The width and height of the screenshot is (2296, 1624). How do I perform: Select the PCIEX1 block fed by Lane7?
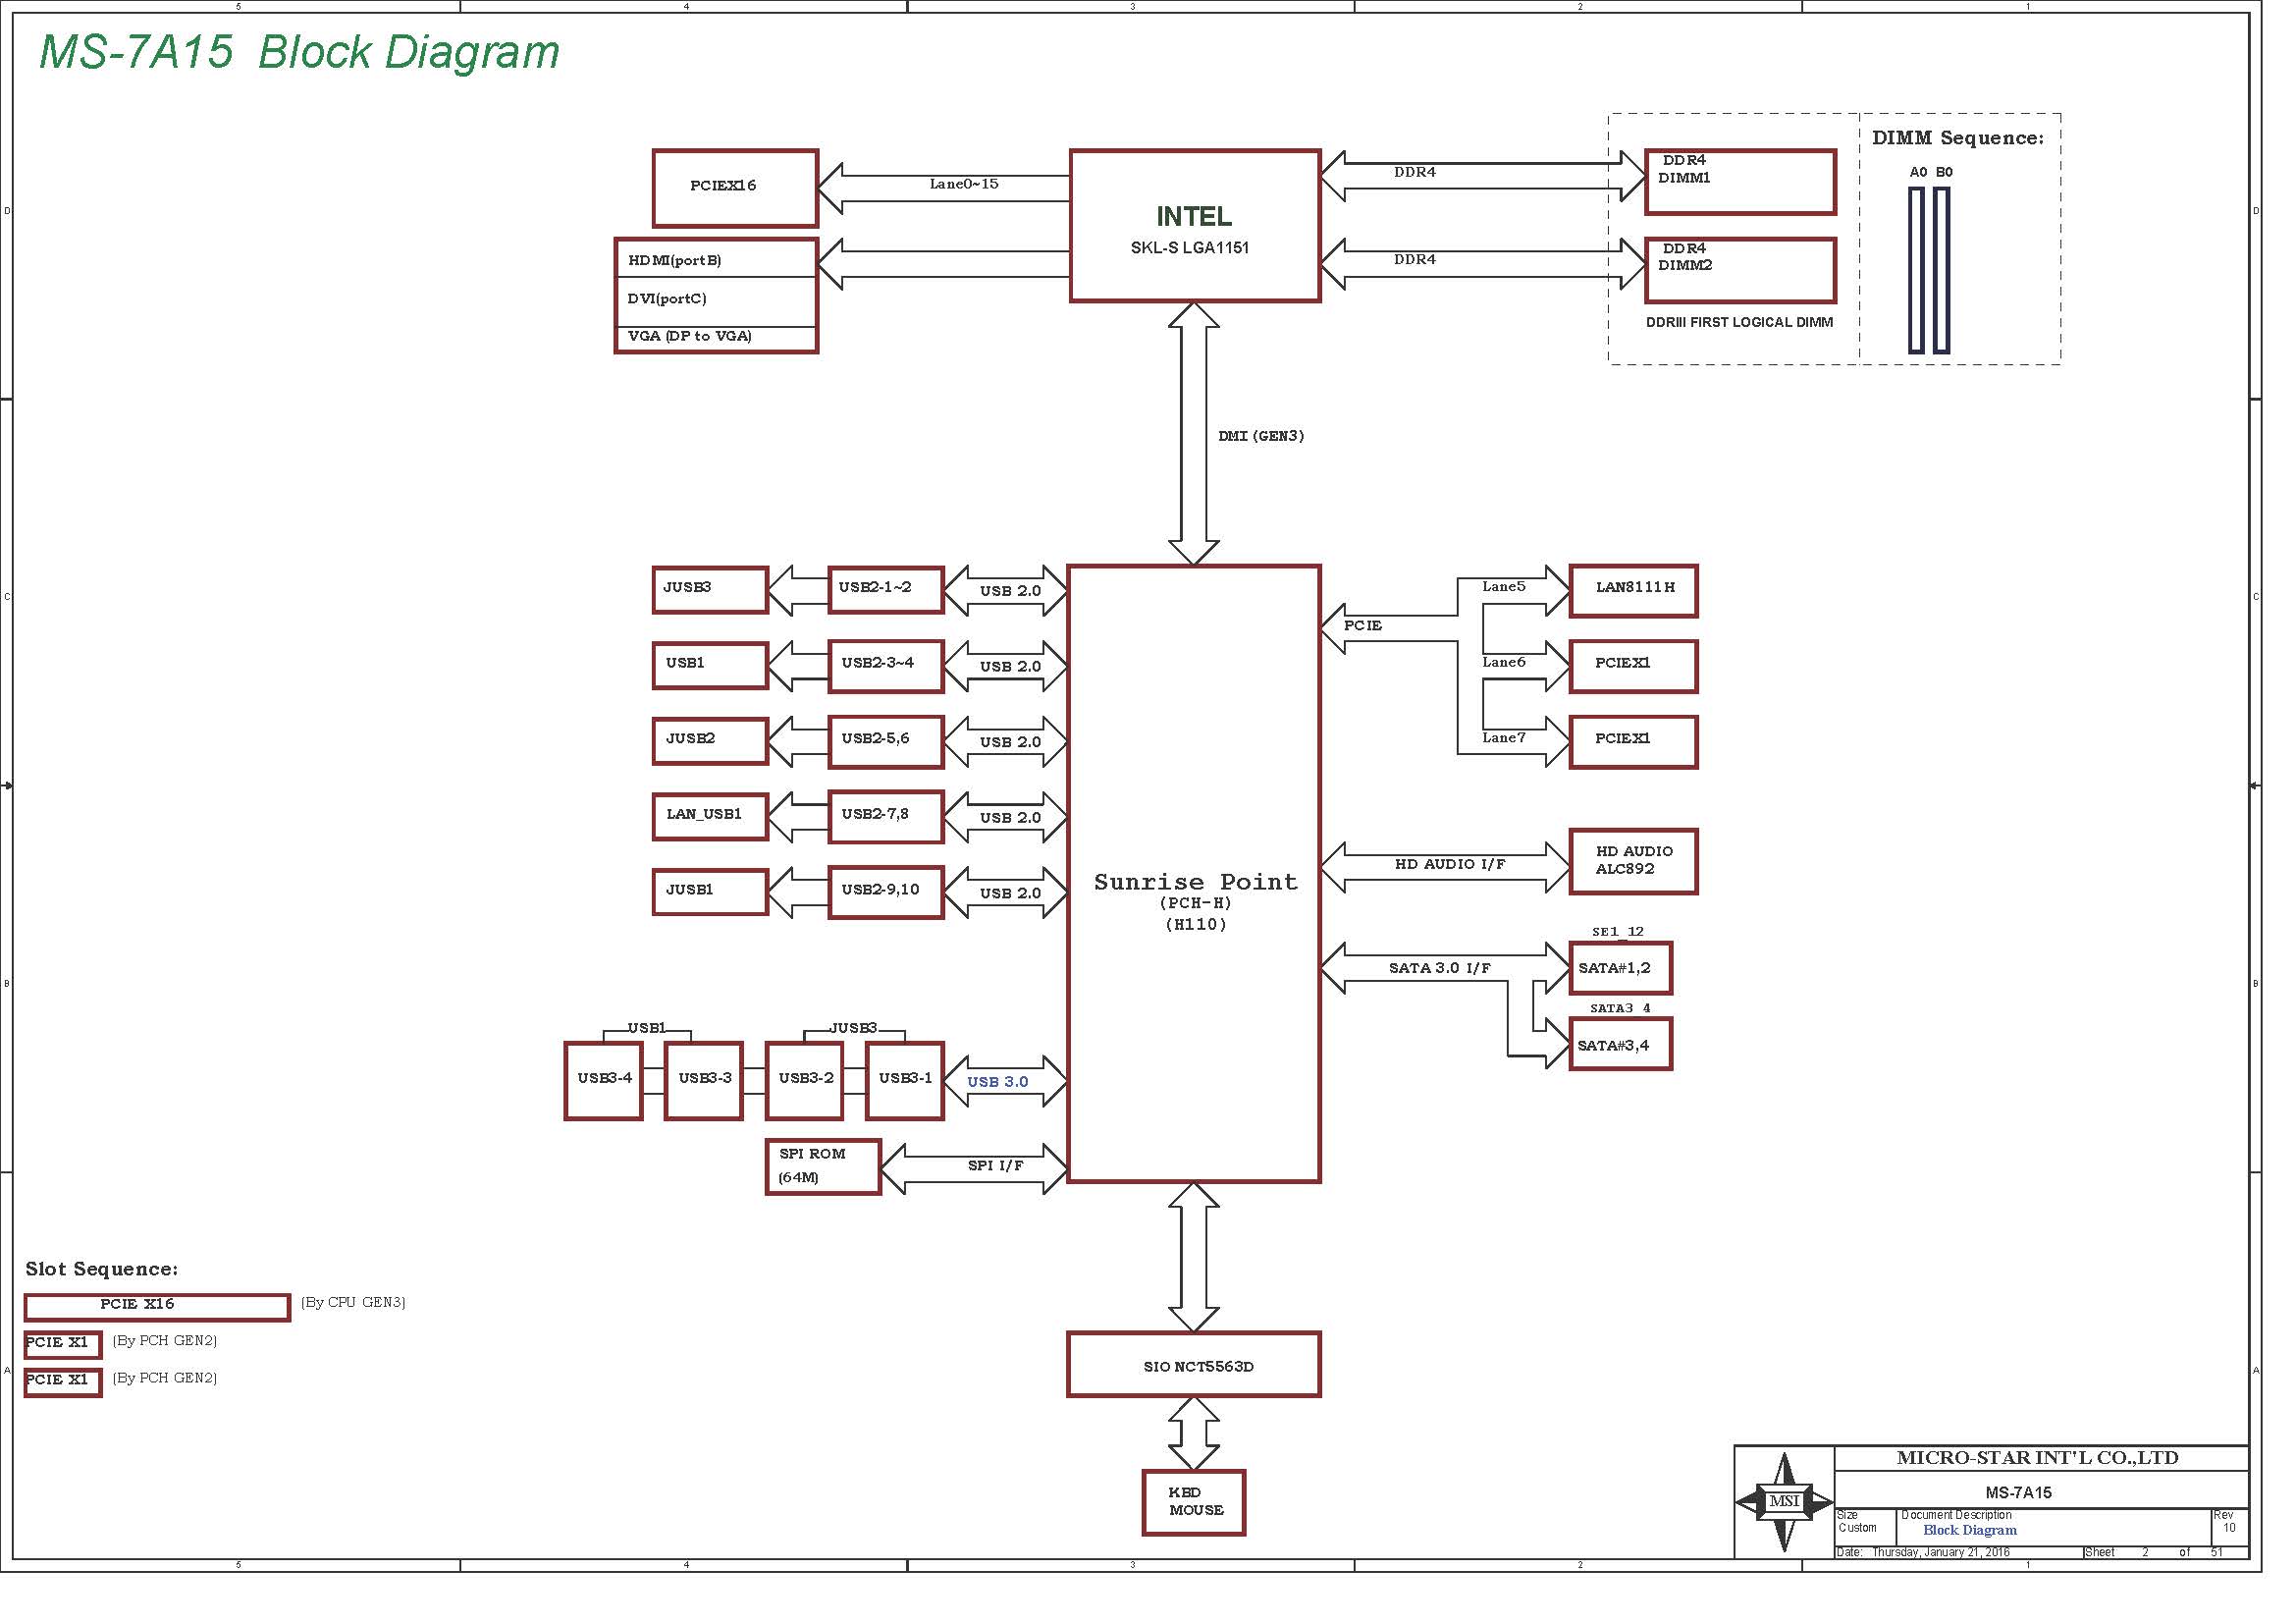pos(1633,742)
